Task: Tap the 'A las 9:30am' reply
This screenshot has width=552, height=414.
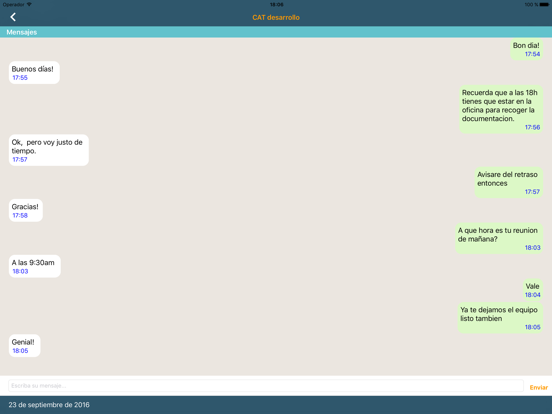Action: tap(34, 266)
